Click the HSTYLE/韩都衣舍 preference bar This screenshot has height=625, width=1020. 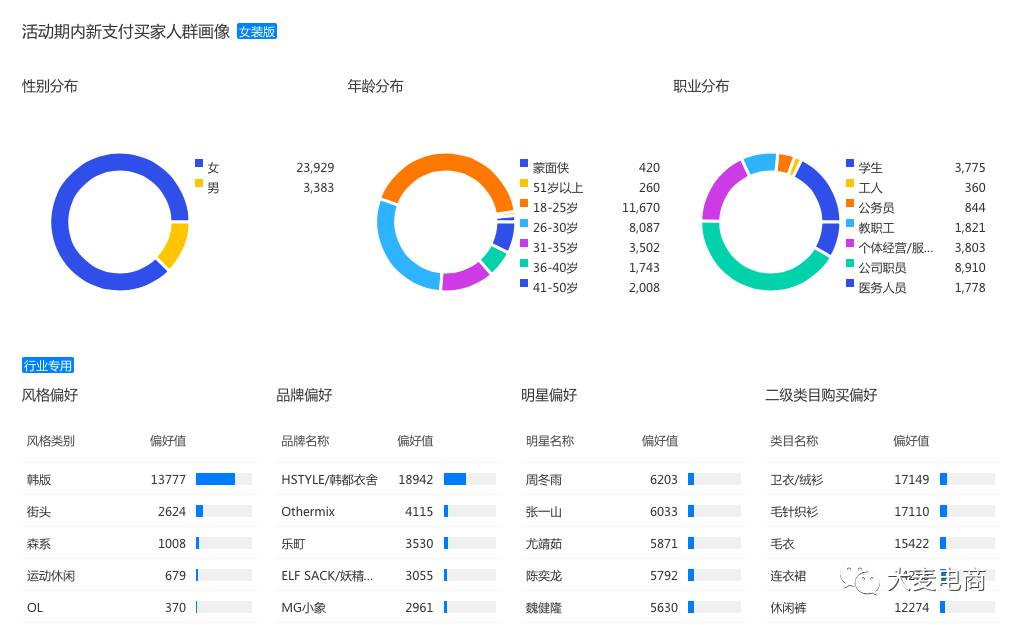470,479
